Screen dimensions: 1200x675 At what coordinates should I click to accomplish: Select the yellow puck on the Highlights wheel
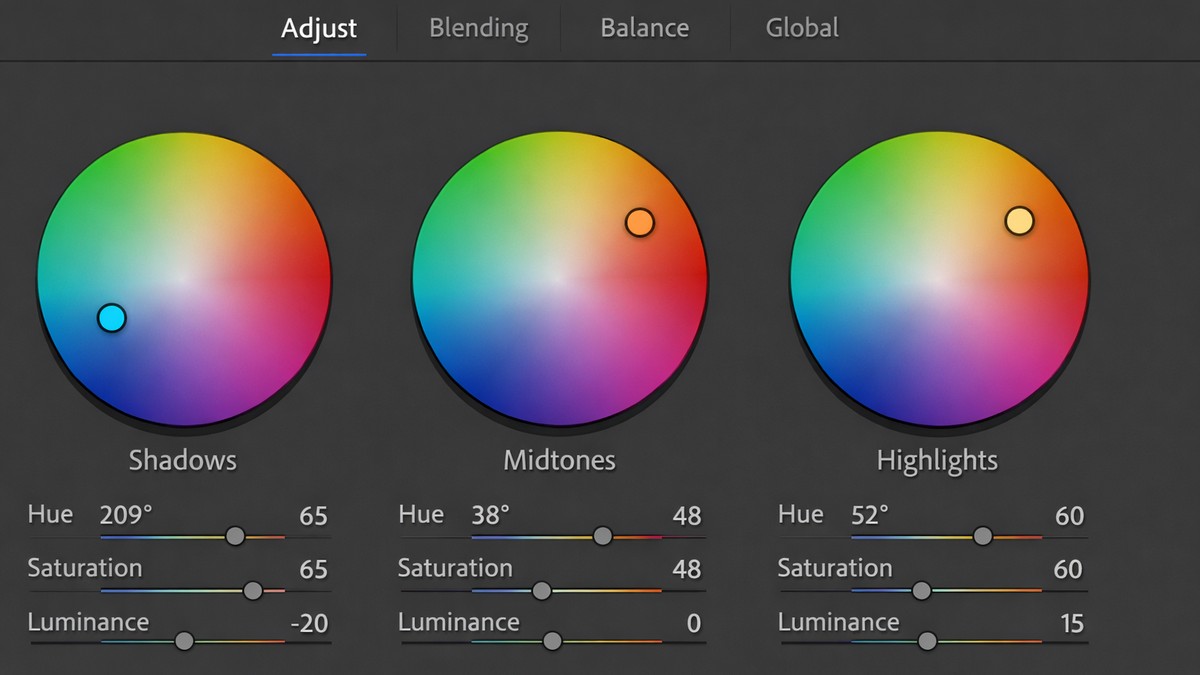pos(1020,221)
